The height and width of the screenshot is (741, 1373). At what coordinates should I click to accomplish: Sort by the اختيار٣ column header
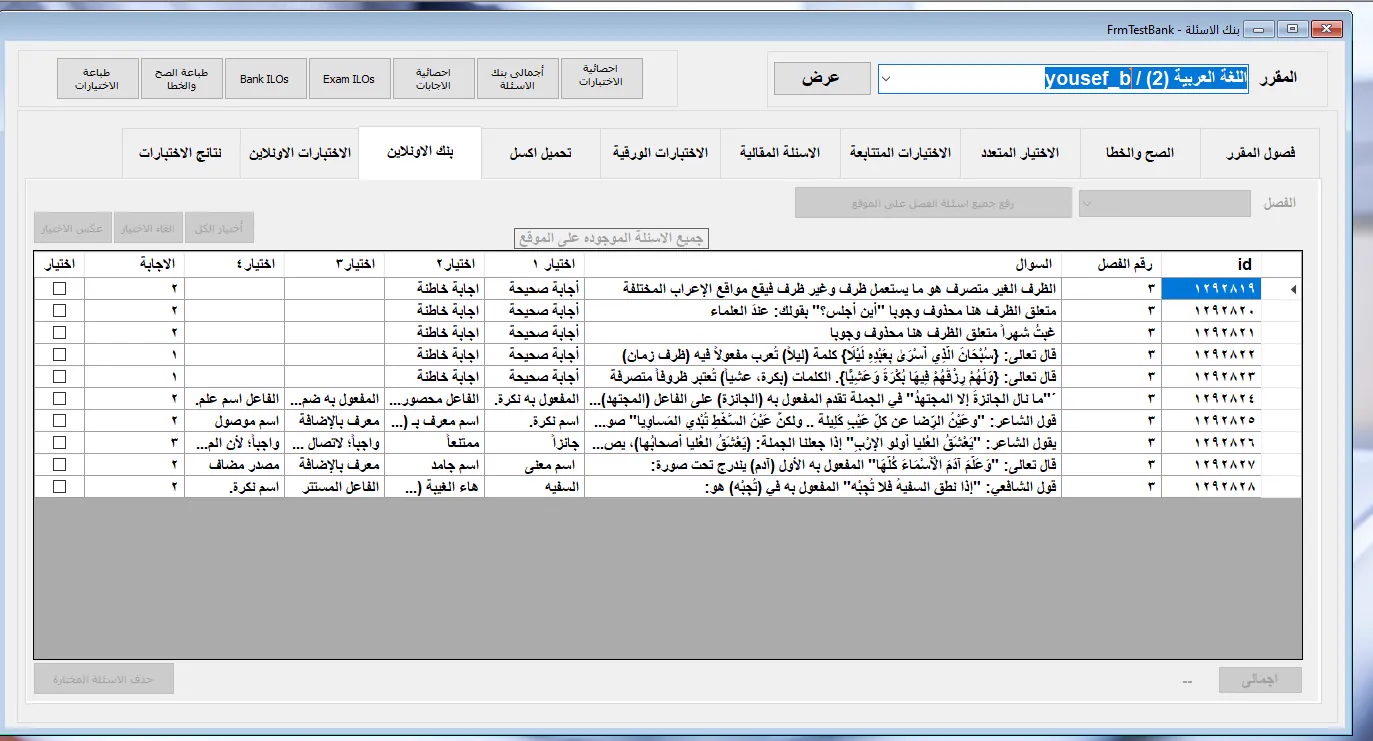tap(334, 264)
